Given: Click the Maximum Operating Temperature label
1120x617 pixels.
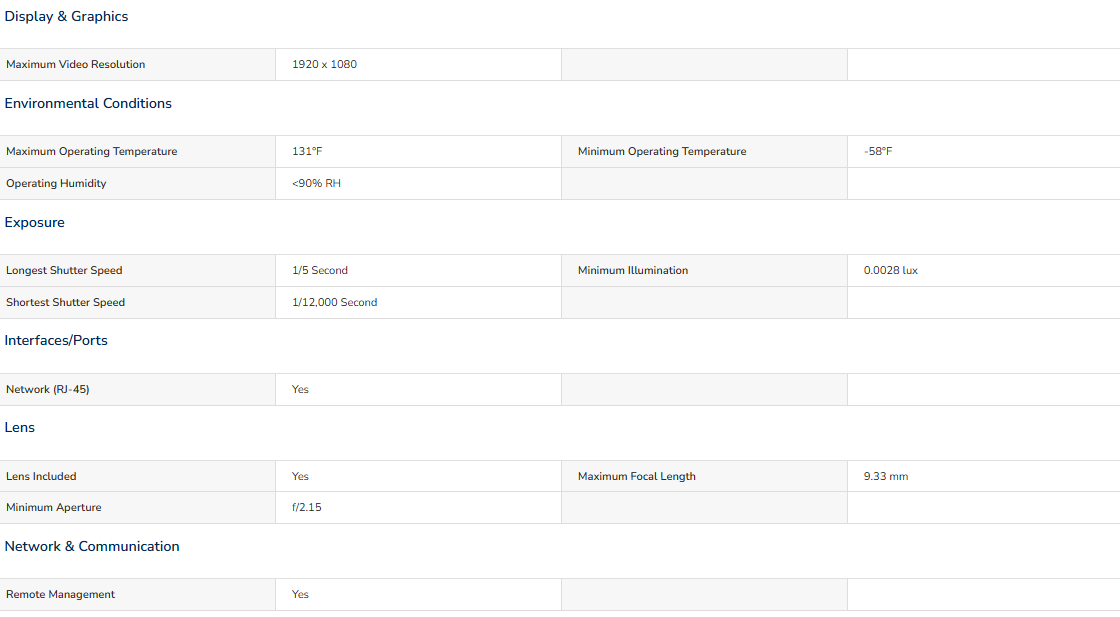Looking at the screenshot, I should [x=92, y=152].
